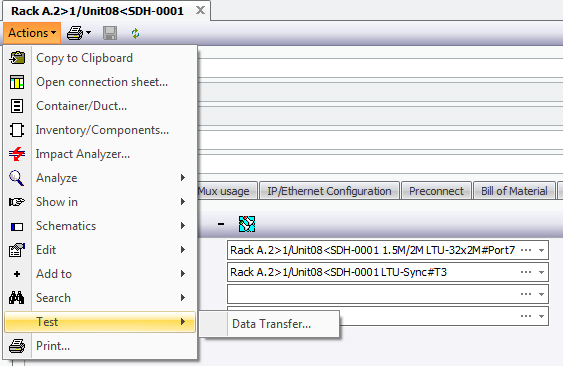563x366 pixels.
Task: Click the printer icon beside Print
Action: pos(17,346)
